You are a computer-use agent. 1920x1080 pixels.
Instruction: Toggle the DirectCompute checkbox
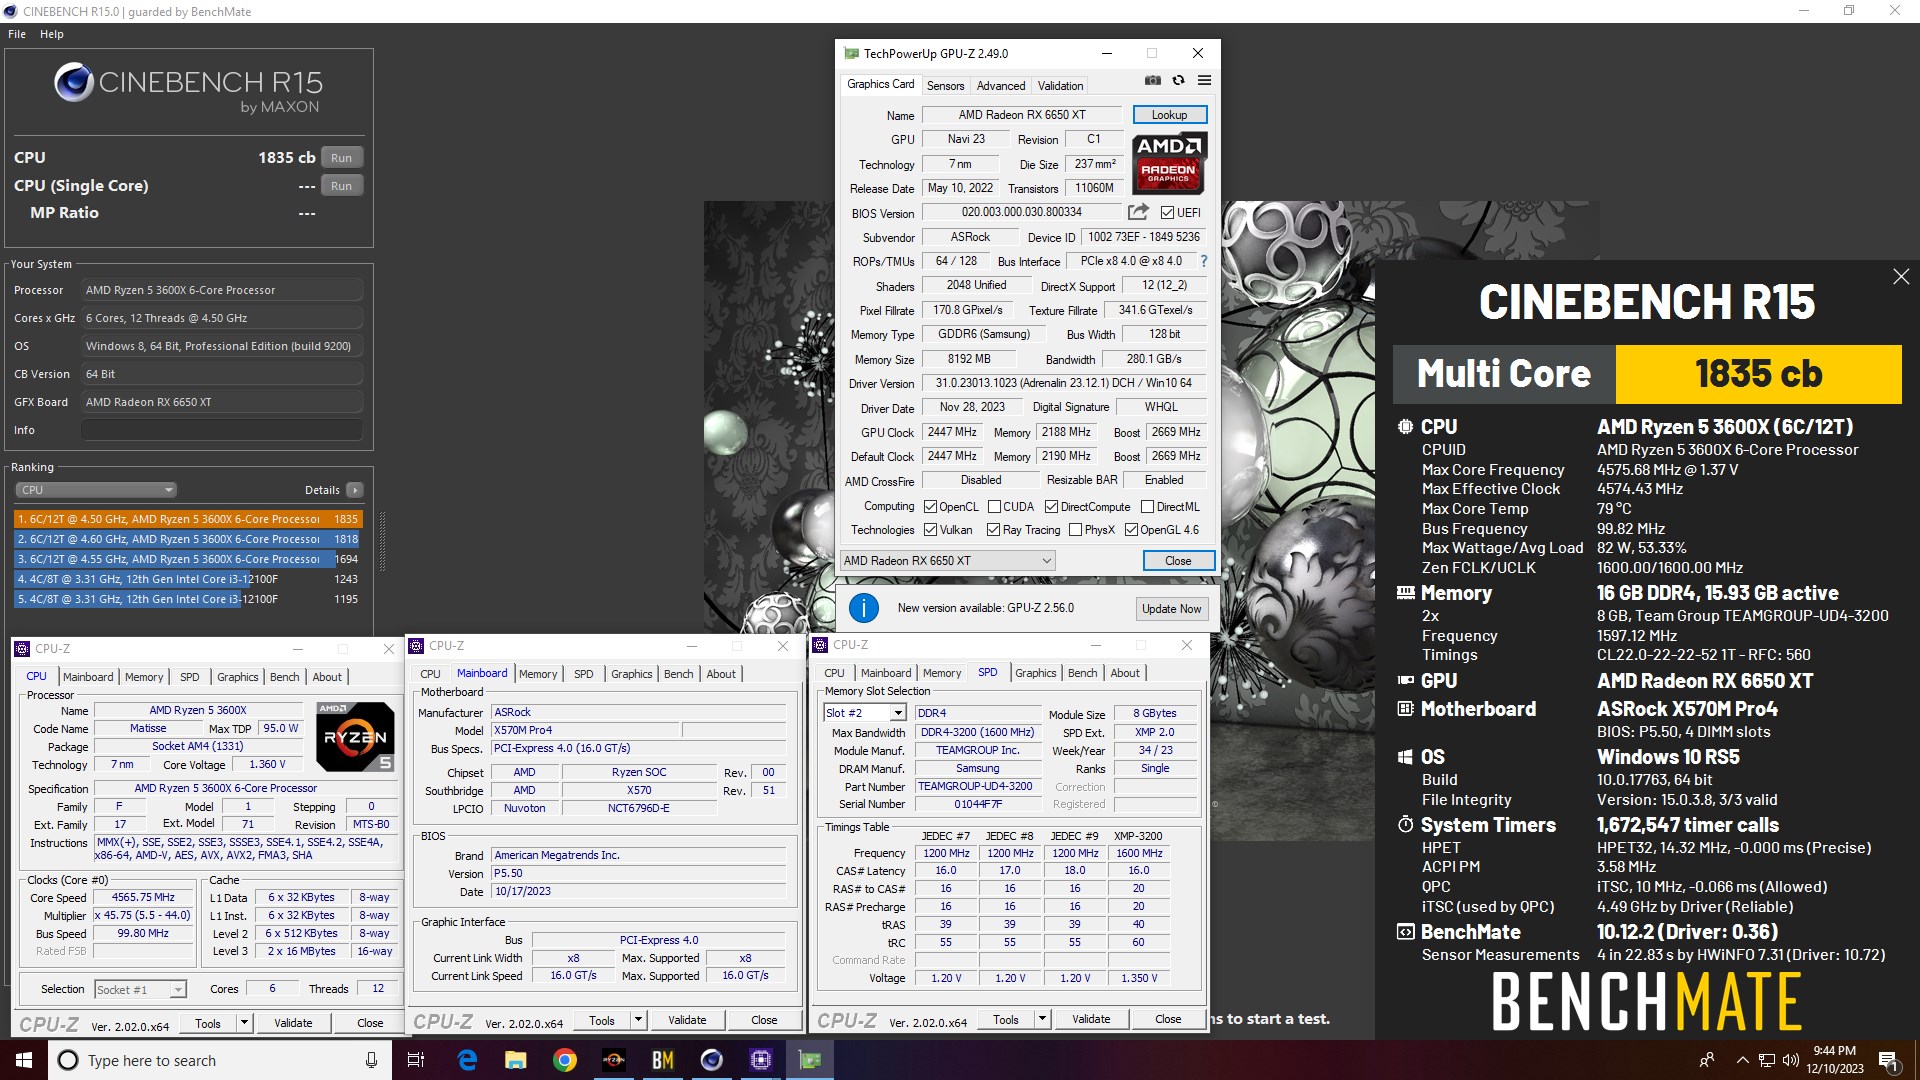(1051, 507)
